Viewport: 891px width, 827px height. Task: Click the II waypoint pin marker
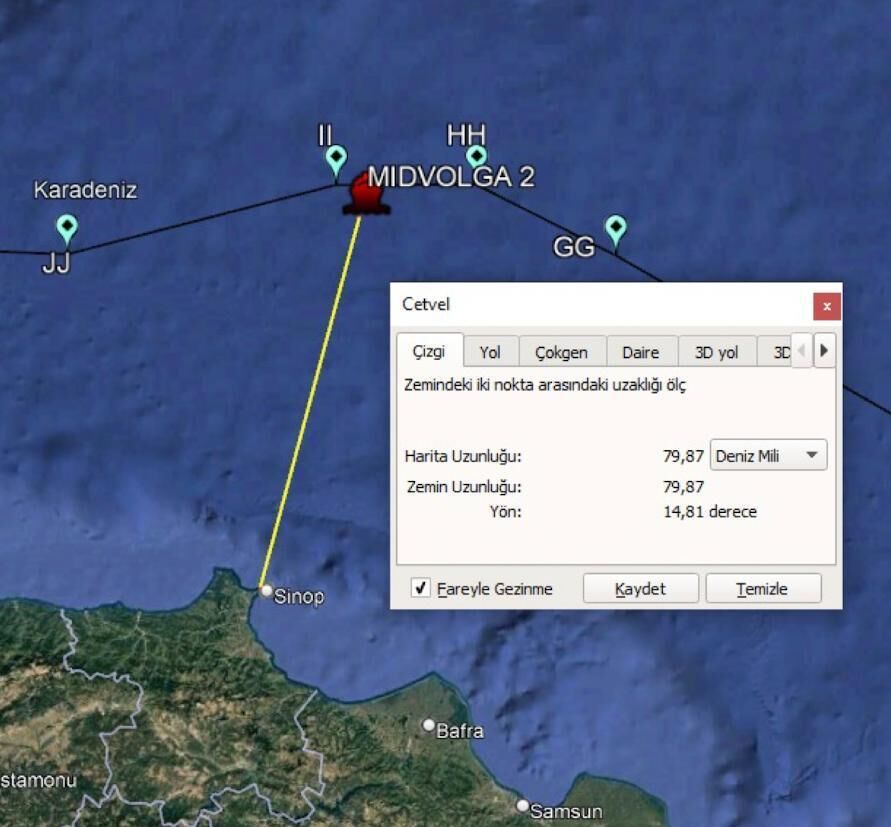(336, 160)
